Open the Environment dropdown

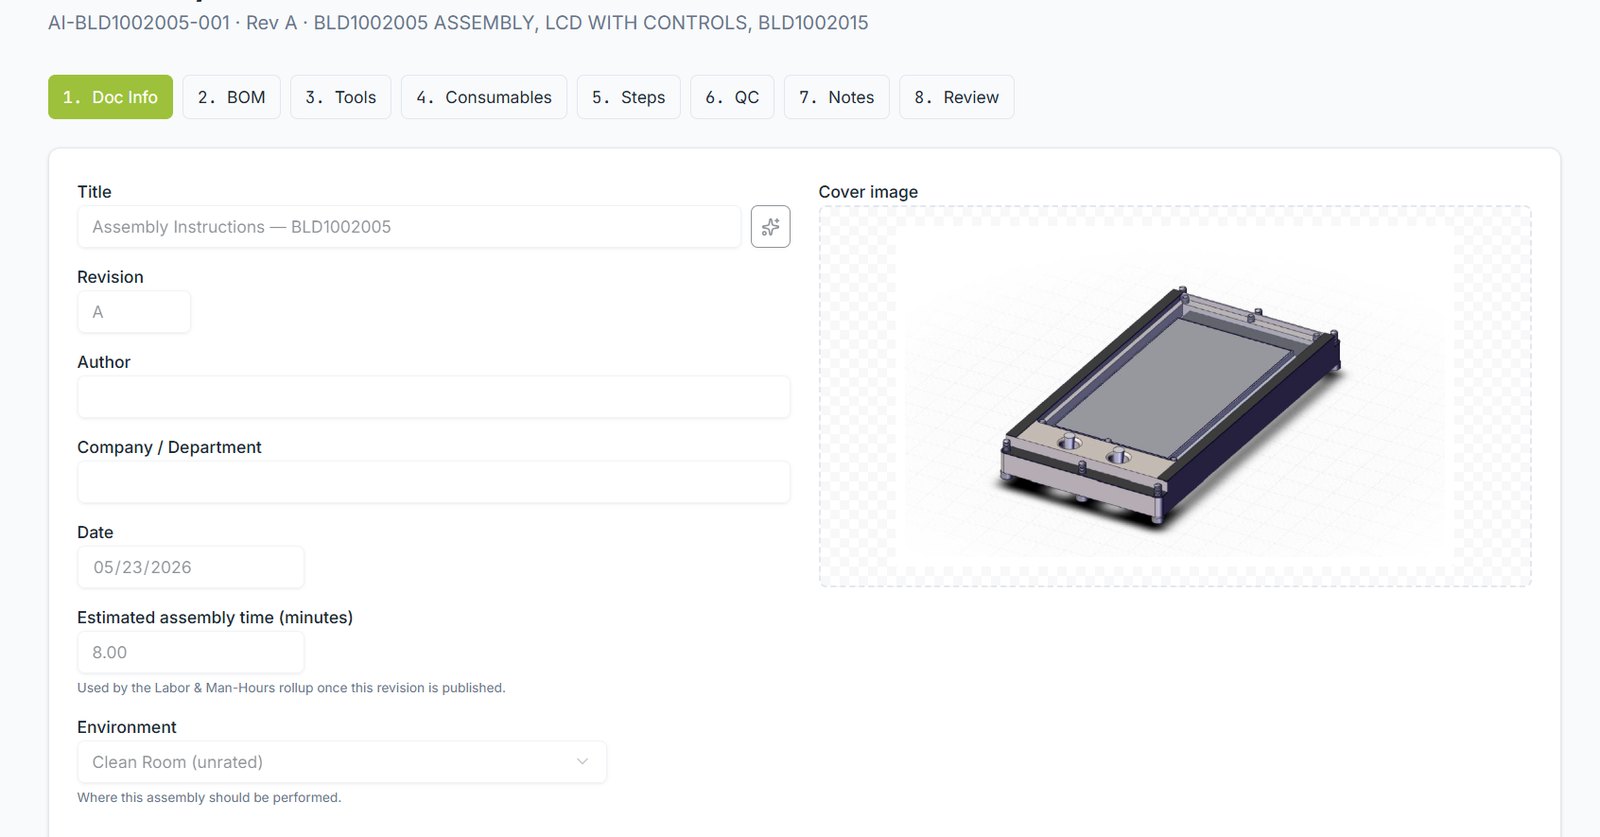[x=342, y=762]
